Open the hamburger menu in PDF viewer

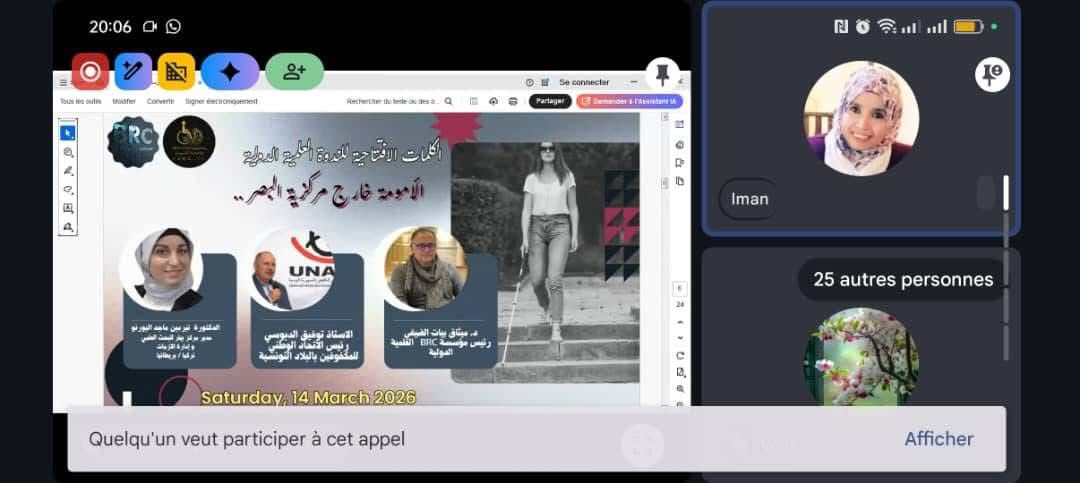pyautogui.click(x=64, y=82)
